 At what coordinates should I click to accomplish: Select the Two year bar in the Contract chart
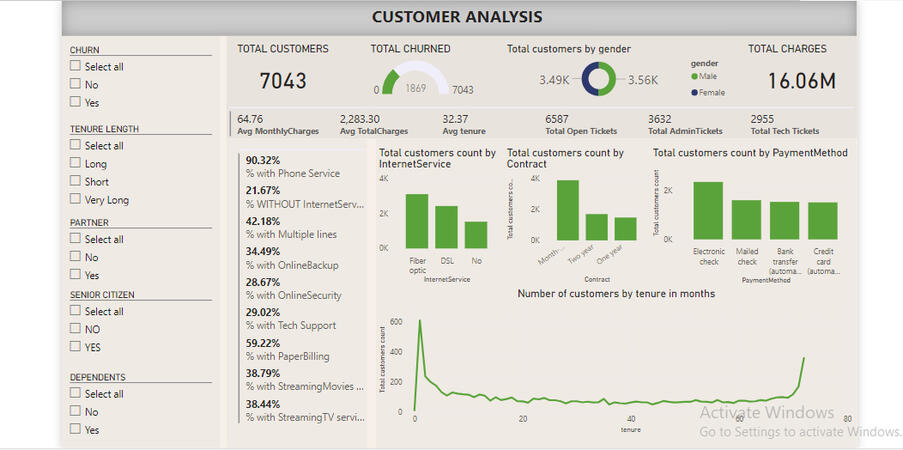[x=597, y=227]
